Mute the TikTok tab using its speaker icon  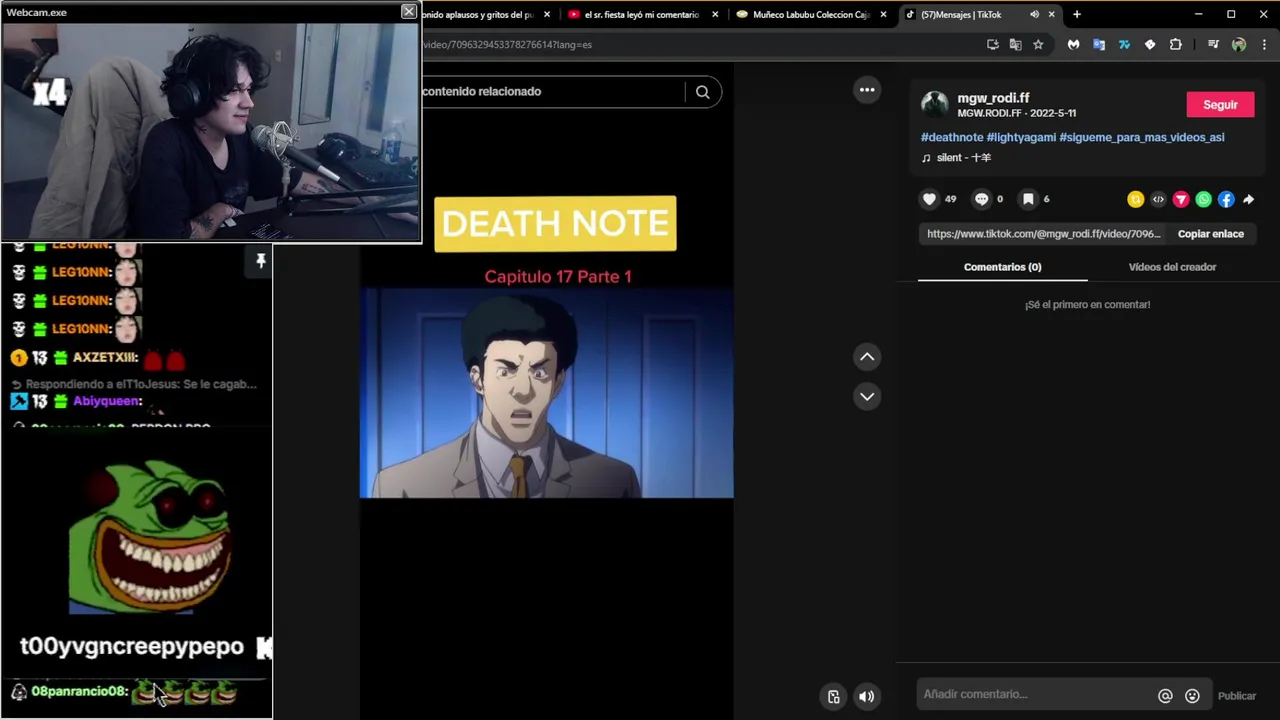tap(1034, 15)
